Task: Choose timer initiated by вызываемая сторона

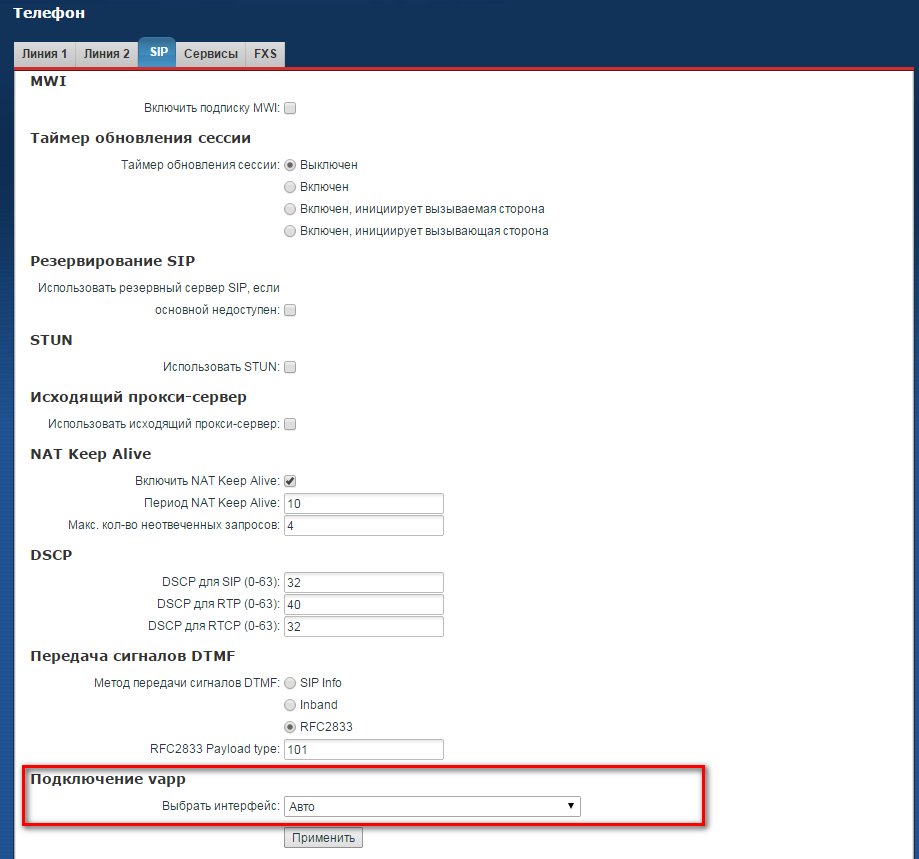Action: [x=291, y=209]
